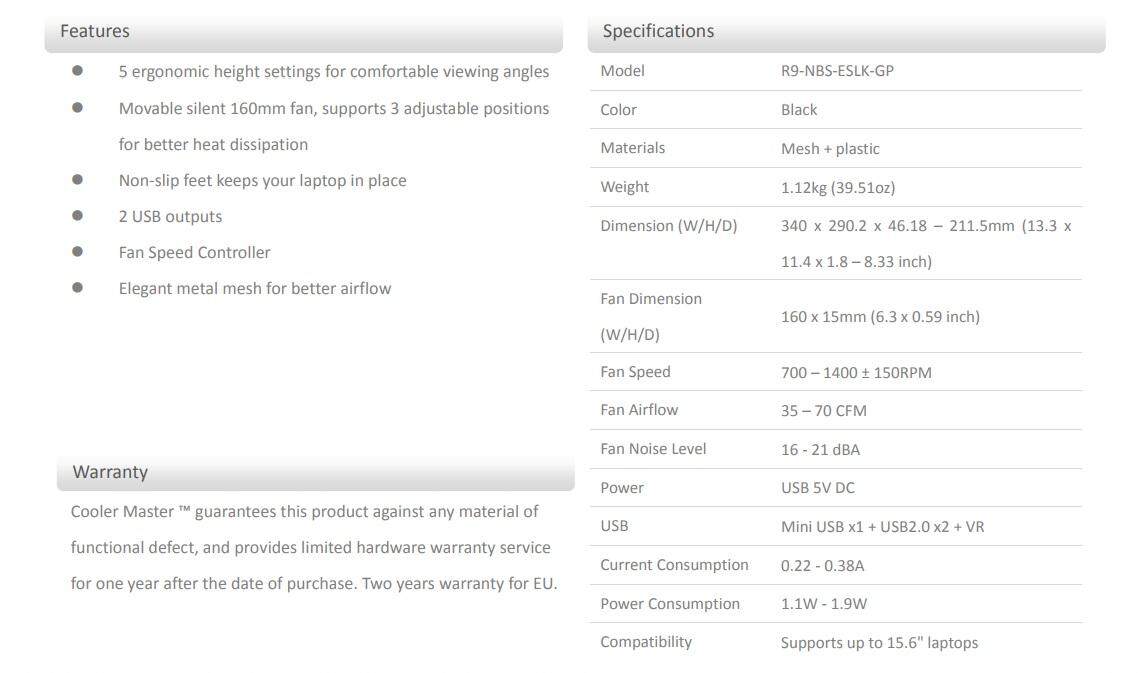Click bullet before Non-slip feet line
Screen dimensions: 1143x673
pyautogui.click(x=77, y=179)
